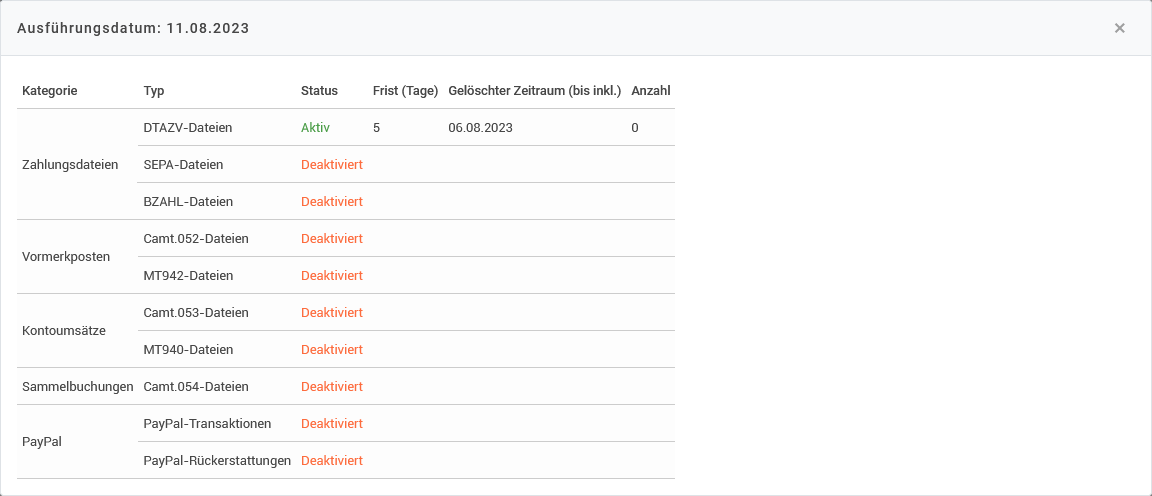Click the Frist (Tage) column header
The image size is (1152, 496).
point(405,91)
